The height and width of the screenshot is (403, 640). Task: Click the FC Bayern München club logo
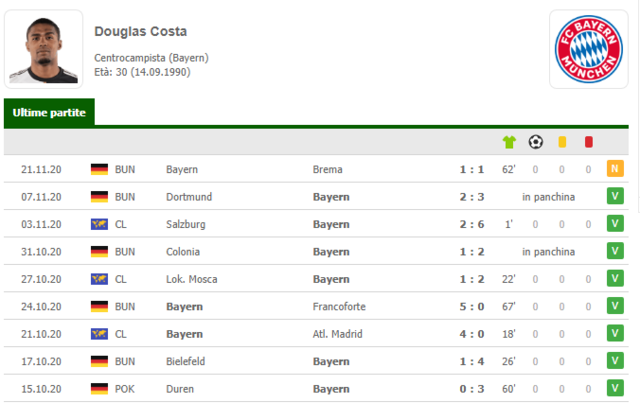click(589, 49)
